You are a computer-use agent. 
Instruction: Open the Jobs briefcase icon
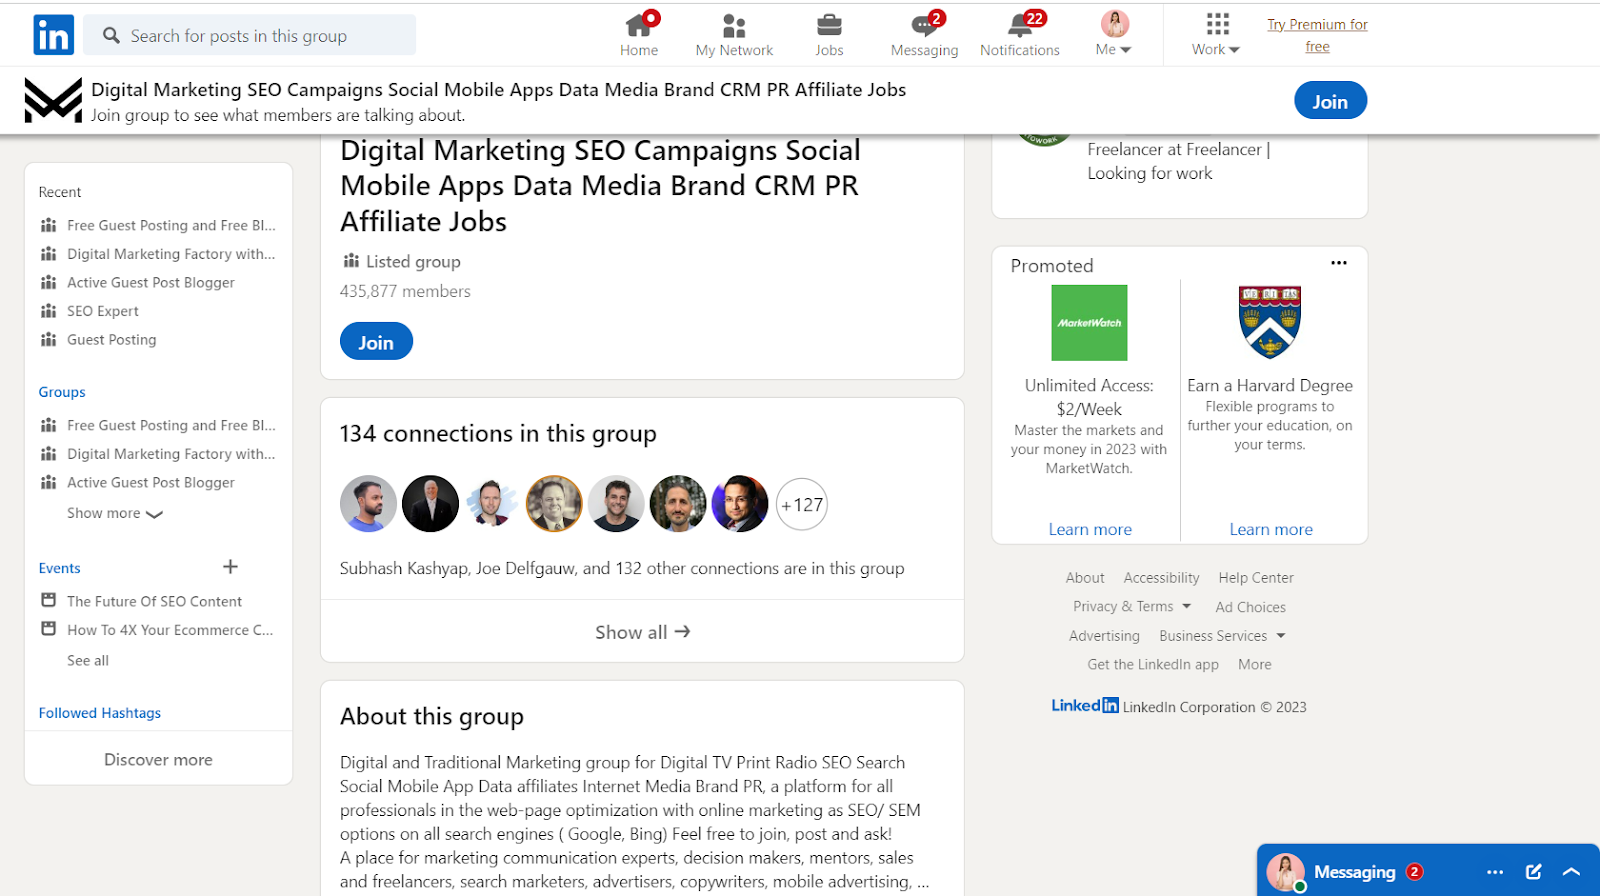tap(829, 26)
